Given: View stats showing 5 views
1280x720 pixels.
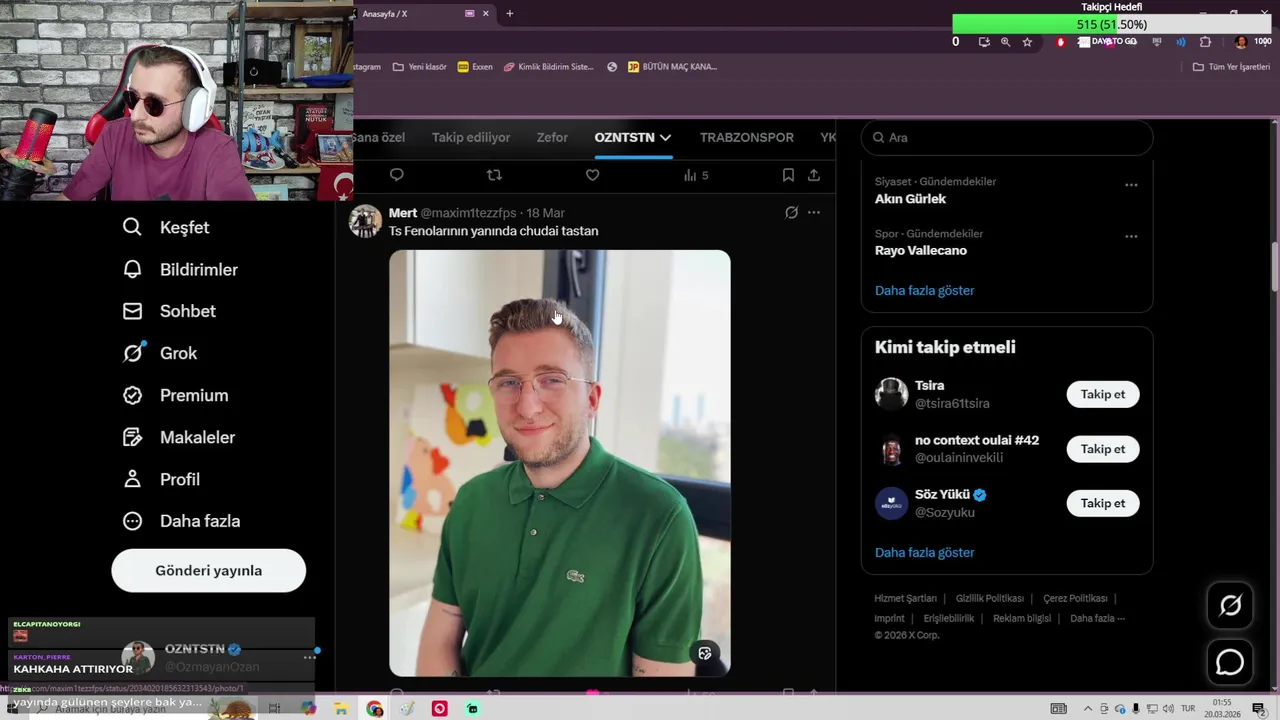Looking at the screenshot, I should coord(696,175).
